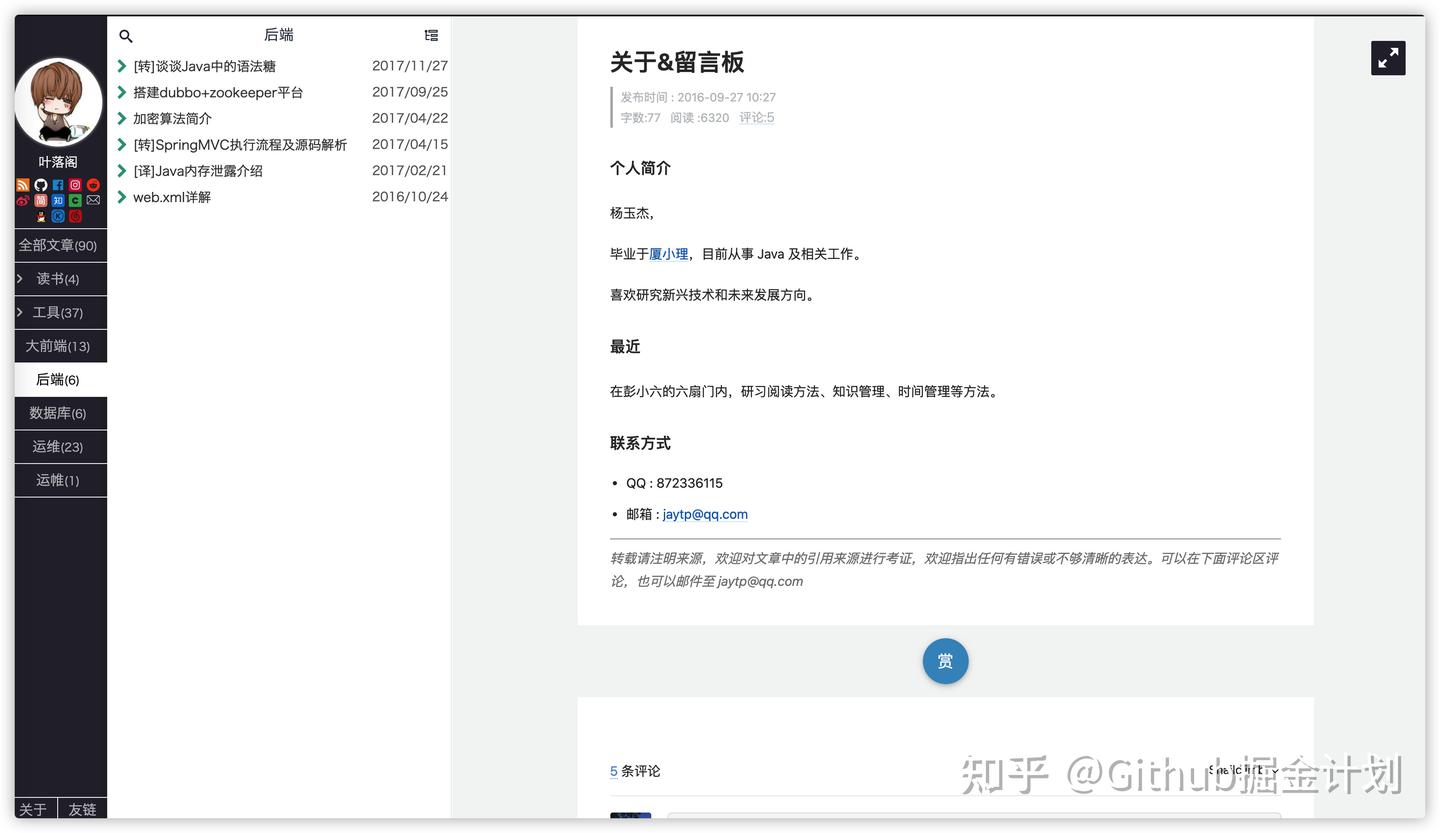Open the RSS feed icon
Screen dimensions: 1440x833
(x=23, y=184)
